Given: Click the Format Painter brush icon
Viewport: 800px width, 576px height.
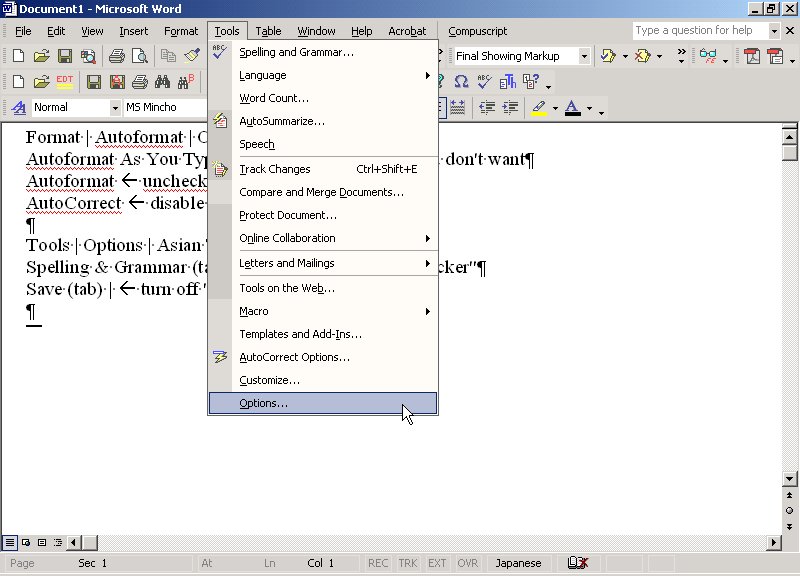Looking at the screenshot, I should [191, 56].
